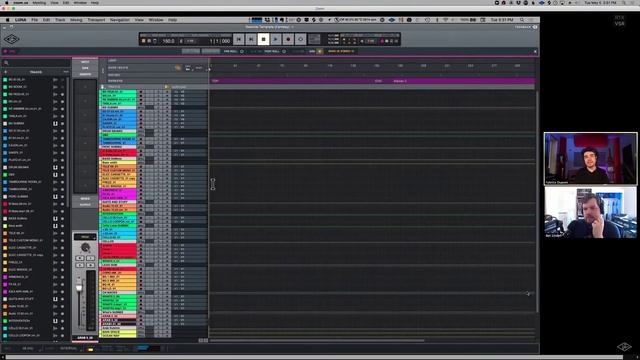Arm recording with the record button
Viewport: 640px width, 360px height.
(288, 39)
